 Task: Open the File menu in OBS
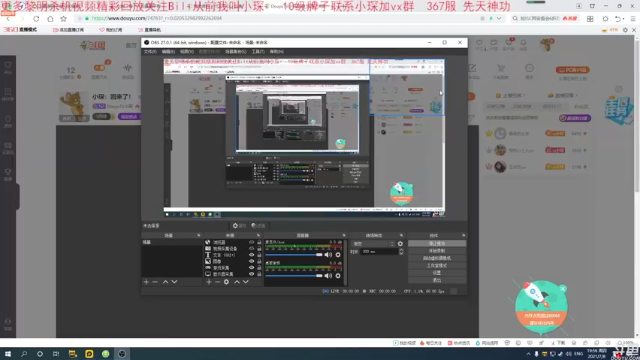[150, 52]
